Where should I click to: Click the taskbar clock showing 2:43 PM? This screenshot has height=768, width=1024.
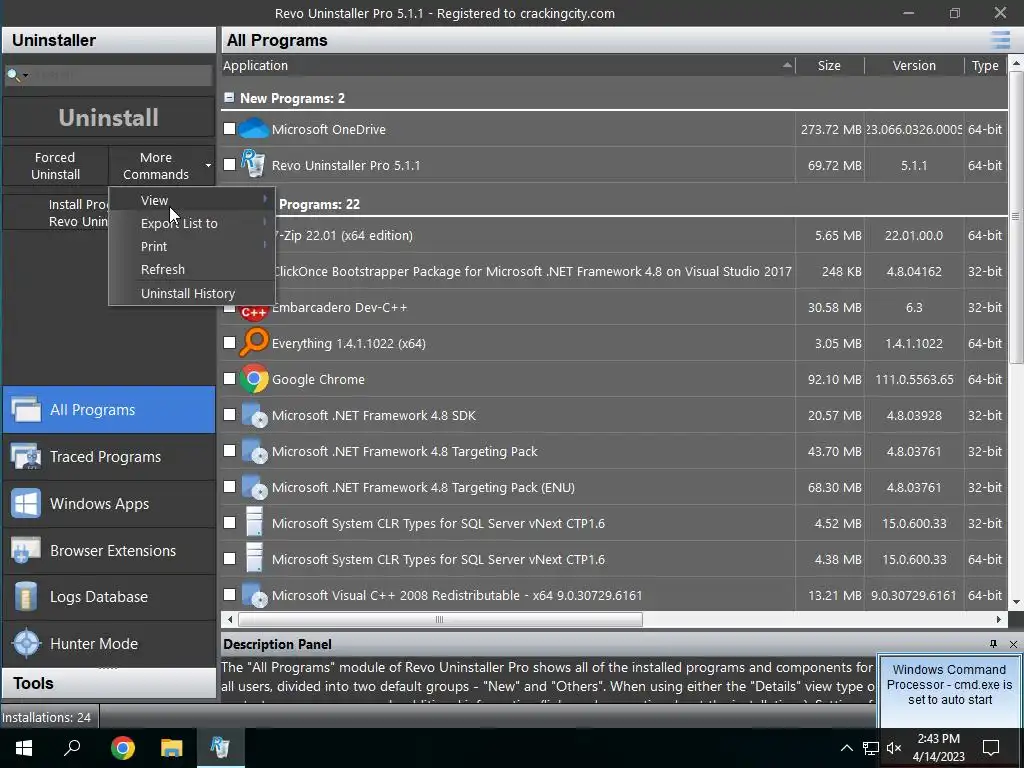pos(938,748)
